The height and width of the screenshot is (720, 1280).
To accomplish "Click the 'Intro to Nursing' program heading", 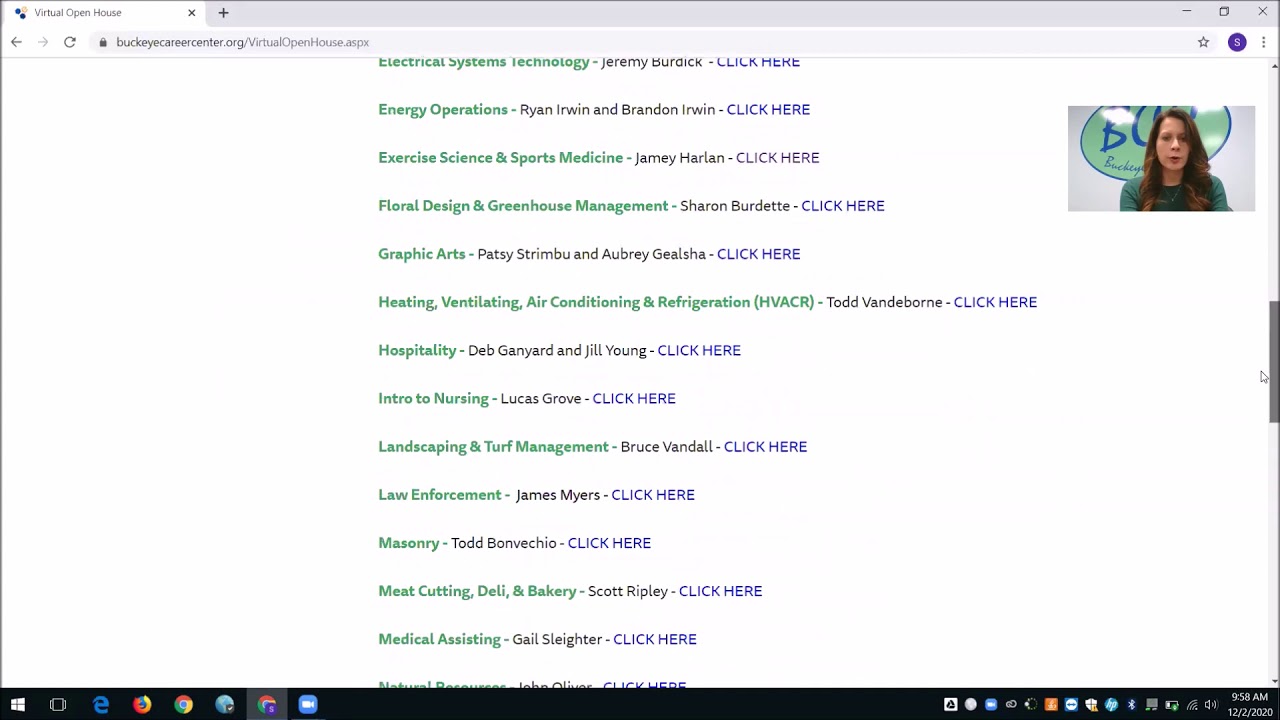I will pos(433,398).
